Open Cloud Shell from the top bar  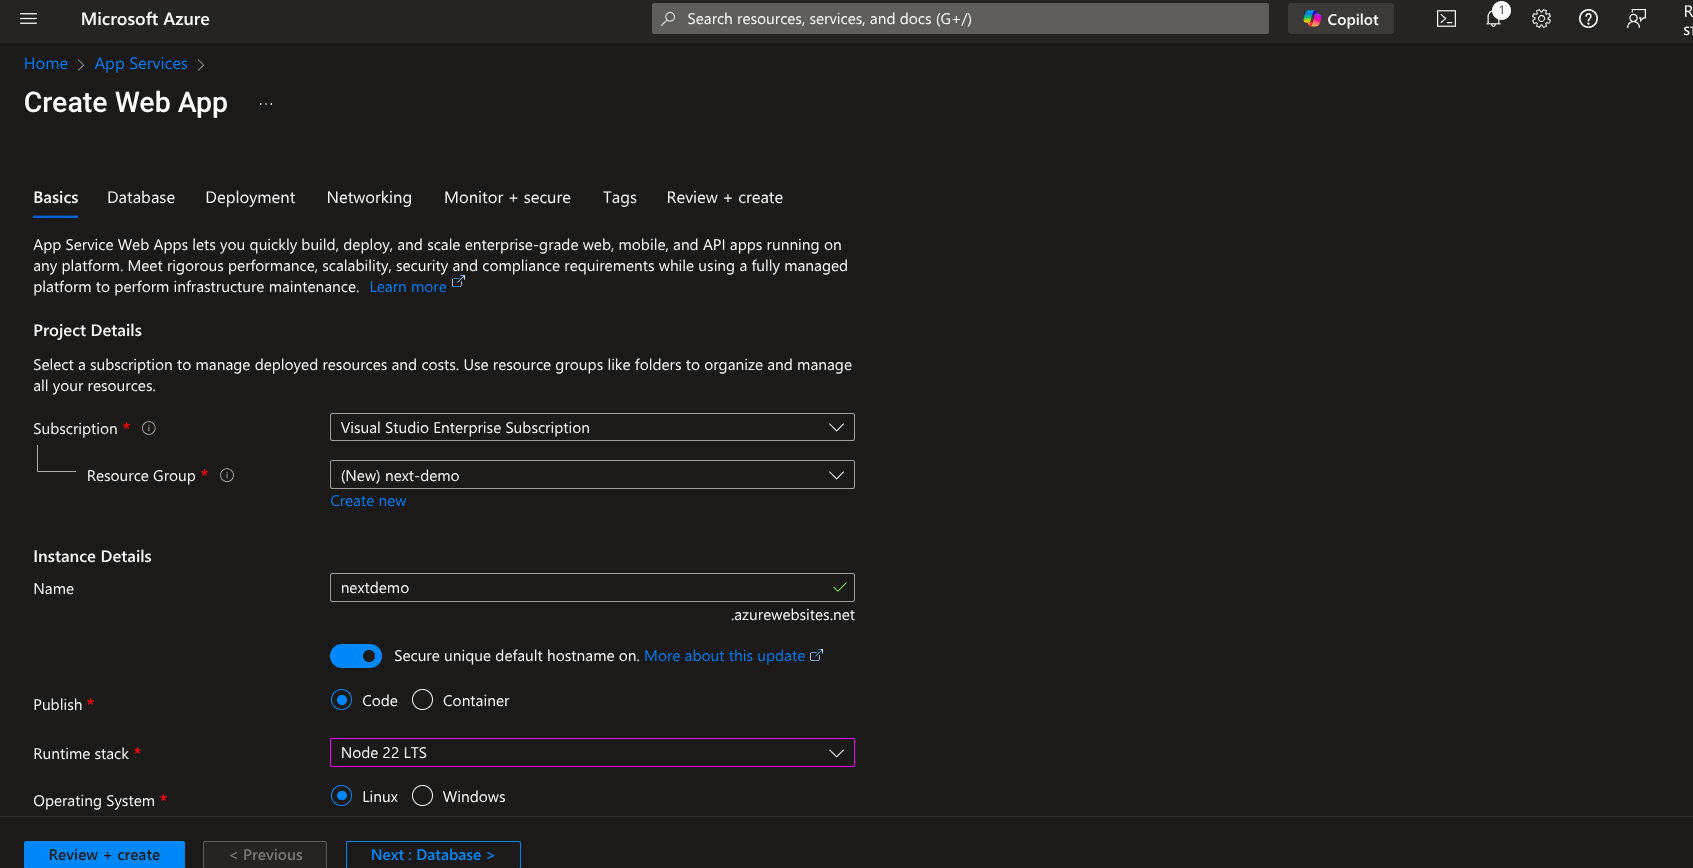click(x=1446, y=19)
